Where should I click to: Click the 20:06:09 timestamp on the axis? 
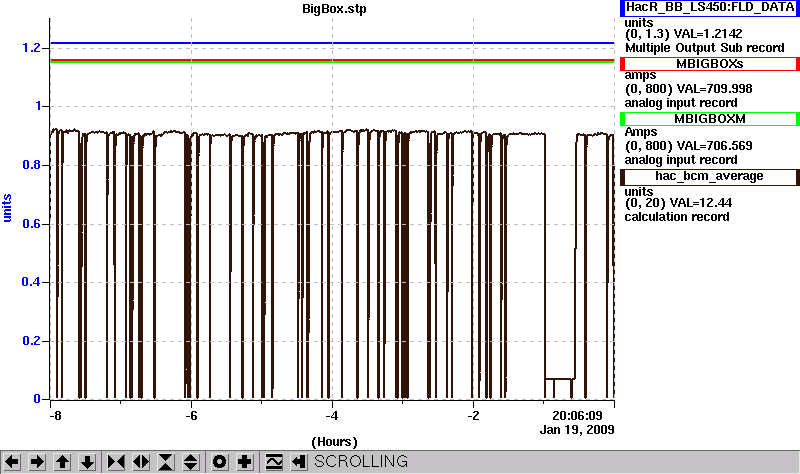pos(577,416)
